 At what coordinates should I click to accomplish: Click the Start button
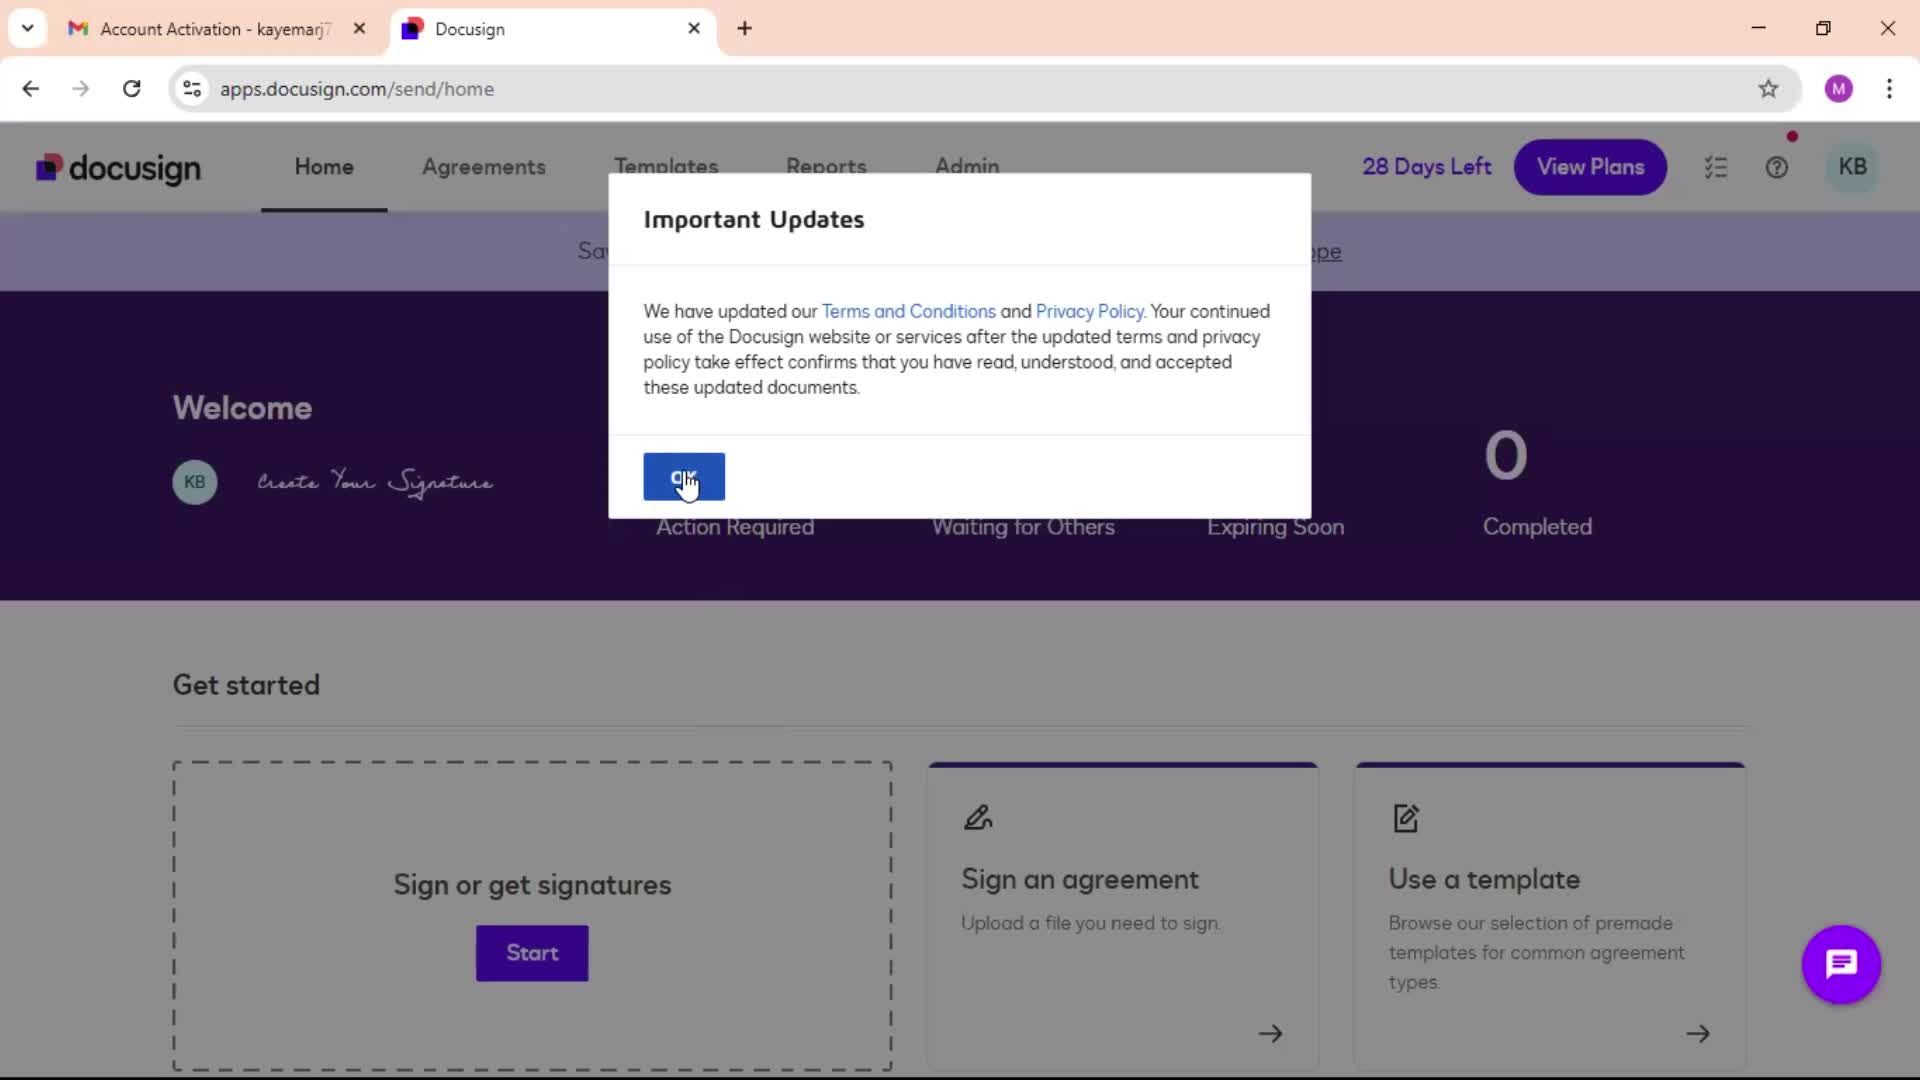[532, 953]
